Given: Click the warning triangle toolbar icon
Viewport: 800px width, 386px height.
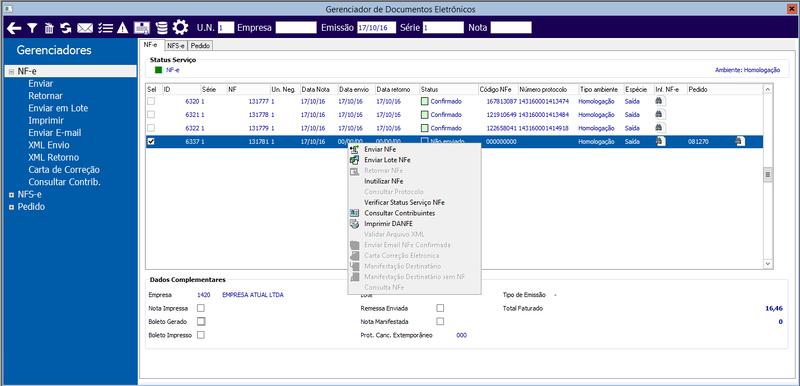Looking at the screenshot, I should pyautogui.click(x=122, y=28).
